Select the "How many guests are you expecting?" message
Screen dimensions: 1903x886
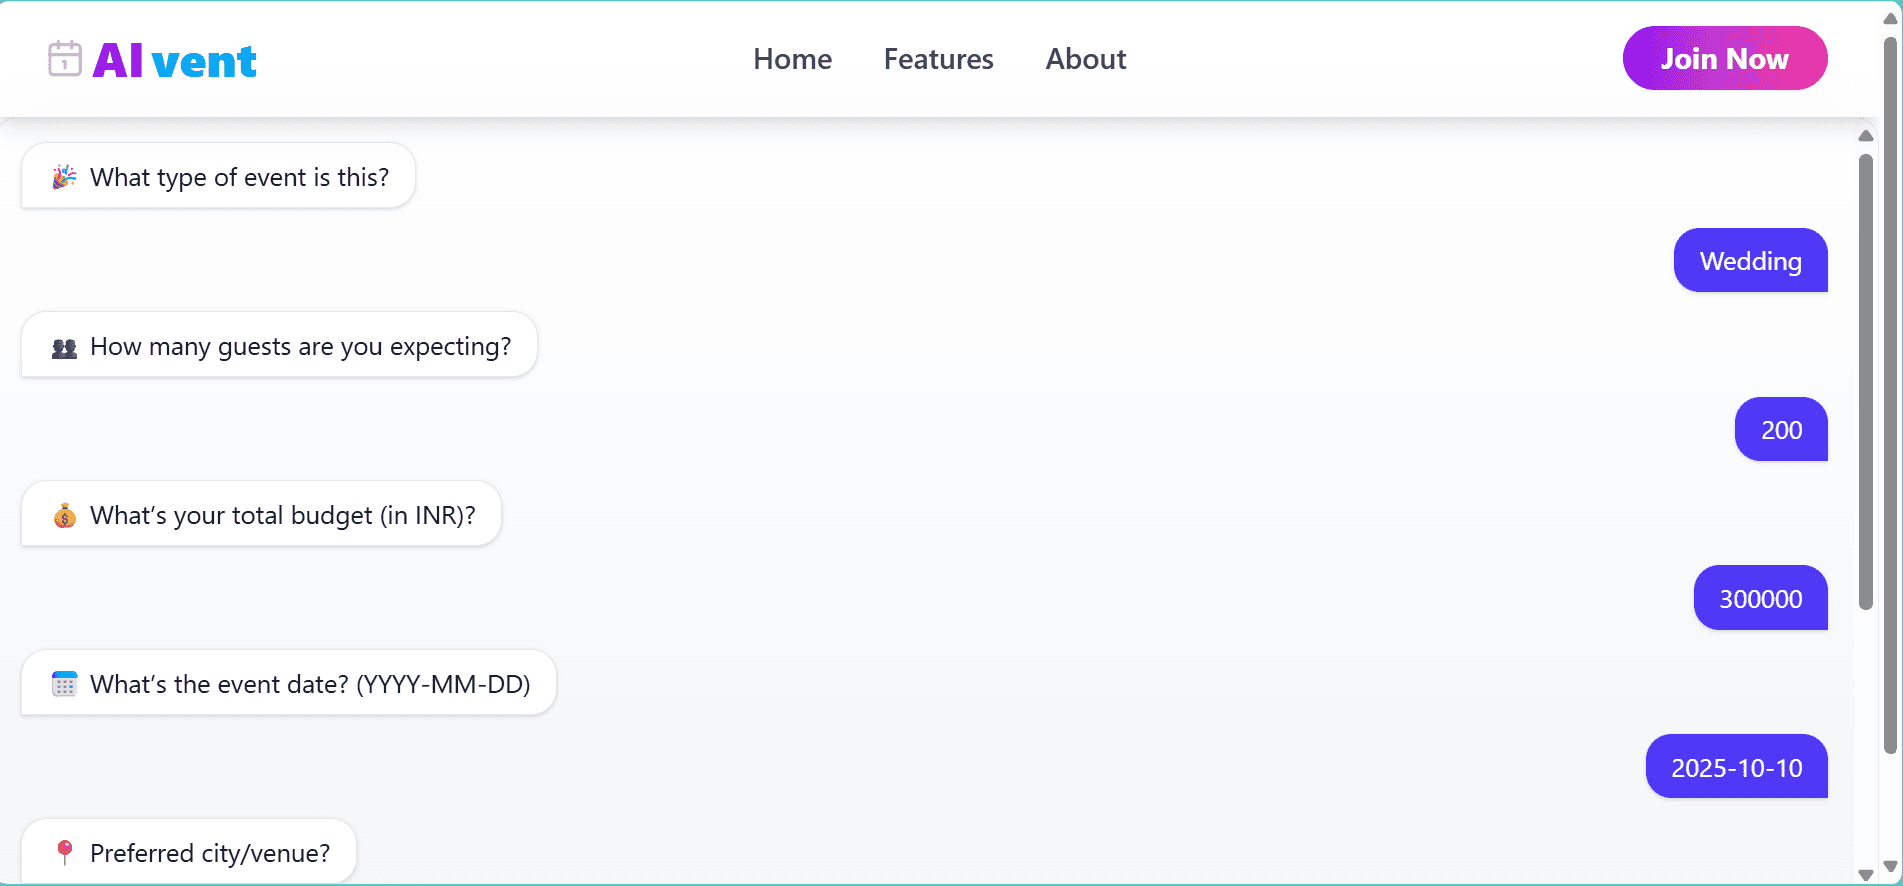coord(279,345)
